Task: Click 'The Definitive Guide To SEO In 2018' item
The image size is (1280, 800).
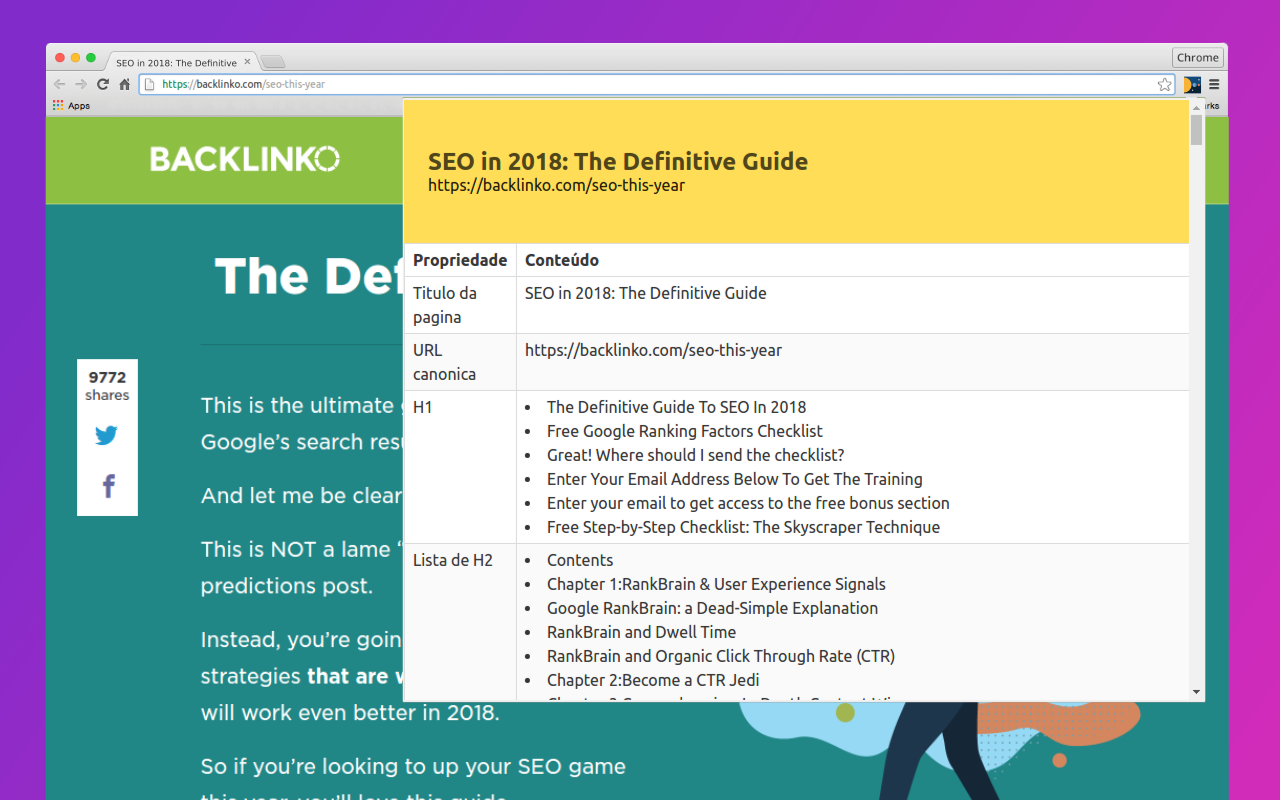Action: pos(676,407)
